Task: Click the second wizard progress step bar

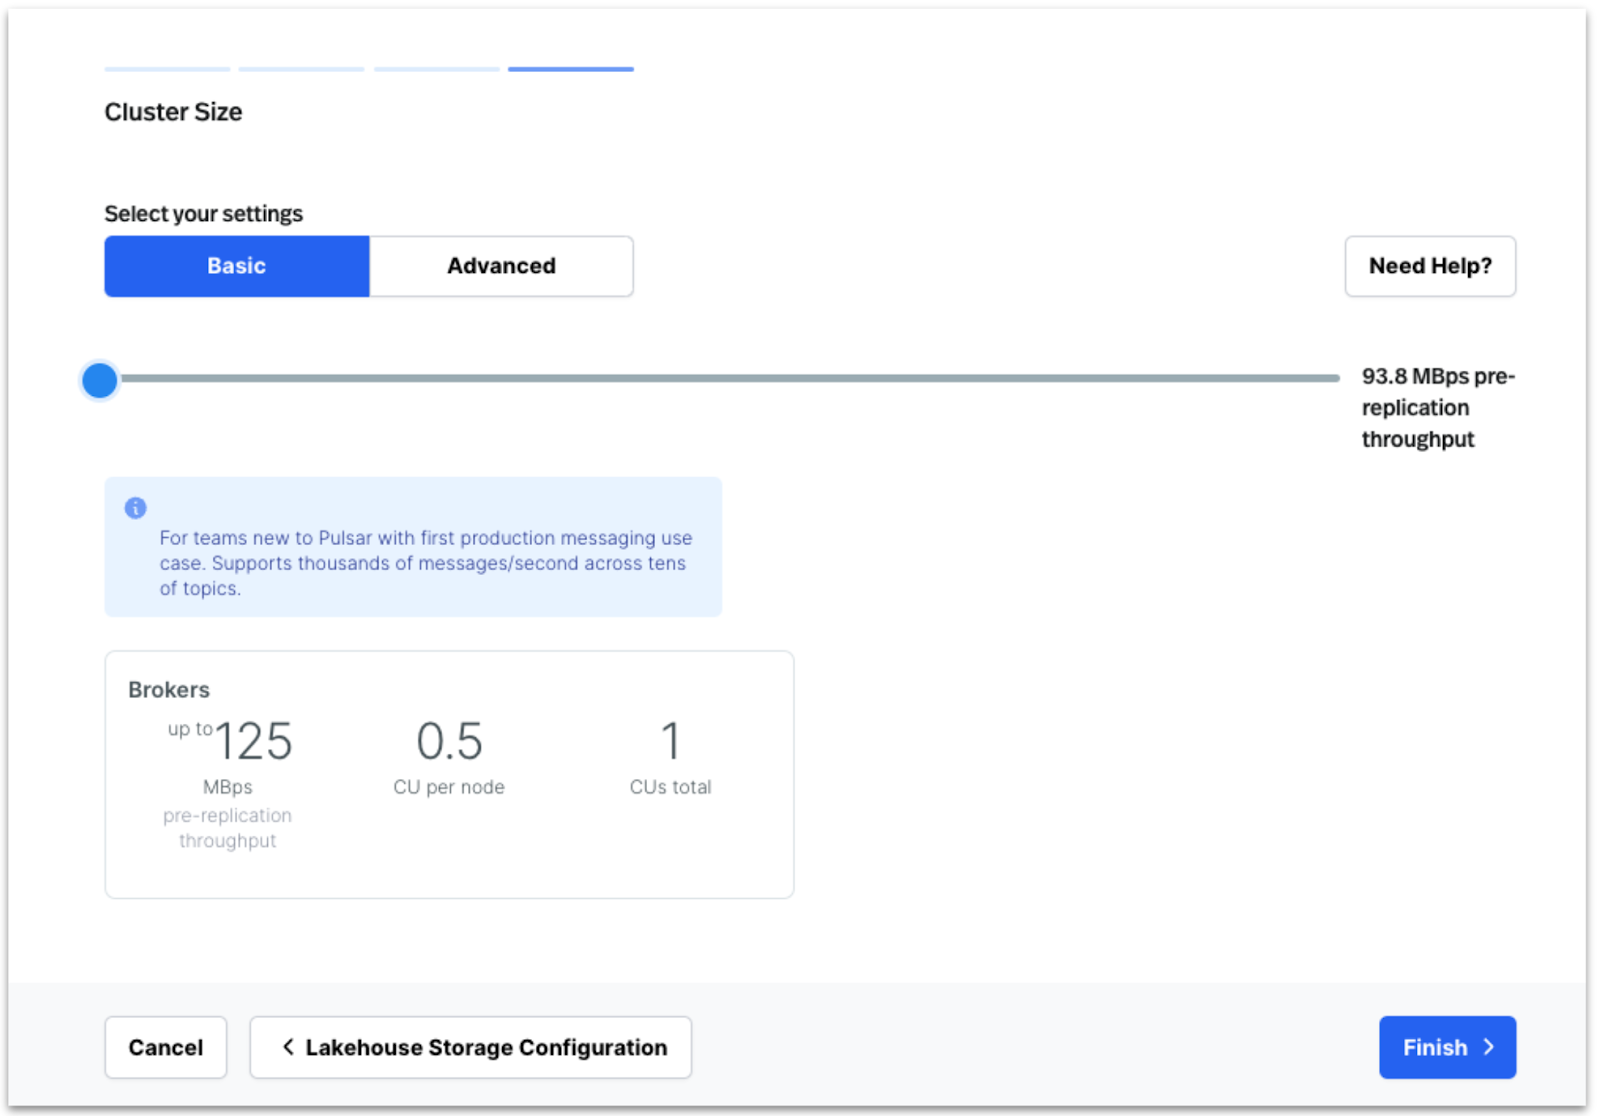Action: point(301,69)
